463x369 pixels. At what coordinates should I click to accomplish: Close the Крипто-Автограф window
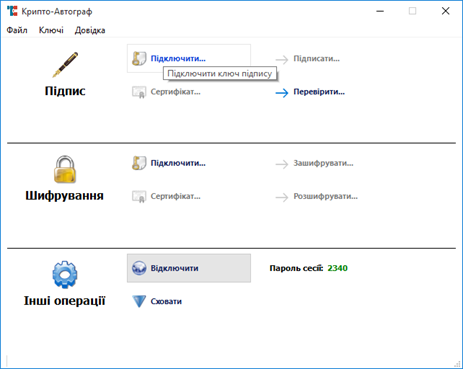point(446,11)
